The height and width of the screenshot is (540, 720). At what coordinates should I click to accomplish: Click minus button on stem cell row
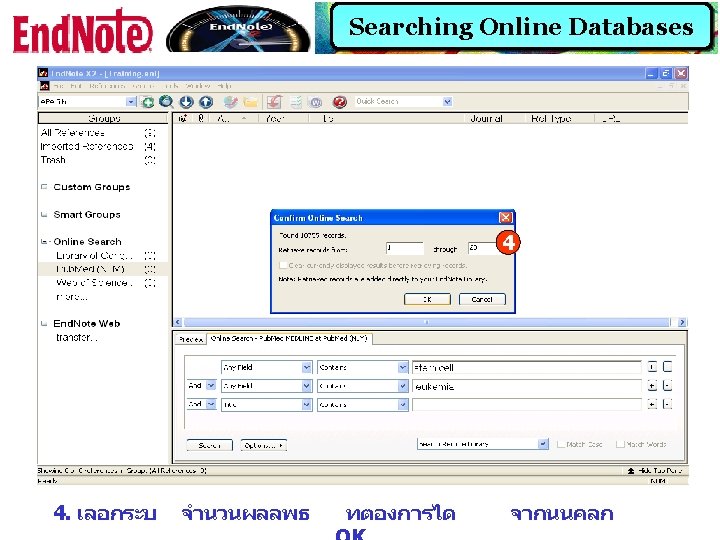coord(668,367)
